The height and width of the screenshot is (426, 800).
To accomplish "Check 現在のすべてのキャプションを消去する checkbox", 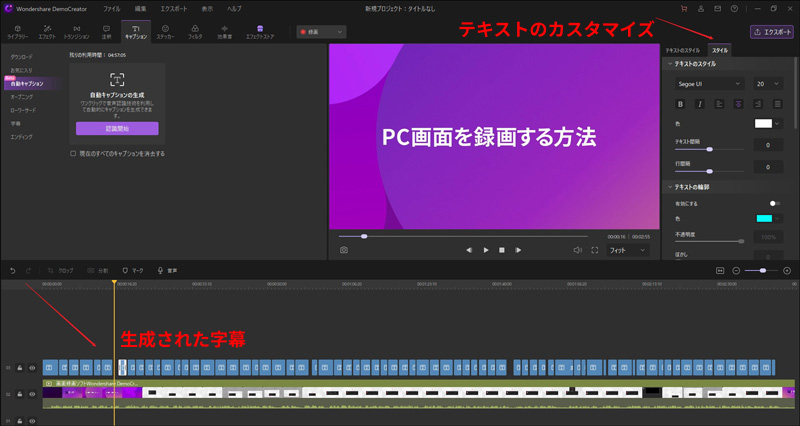I will 73,154.
